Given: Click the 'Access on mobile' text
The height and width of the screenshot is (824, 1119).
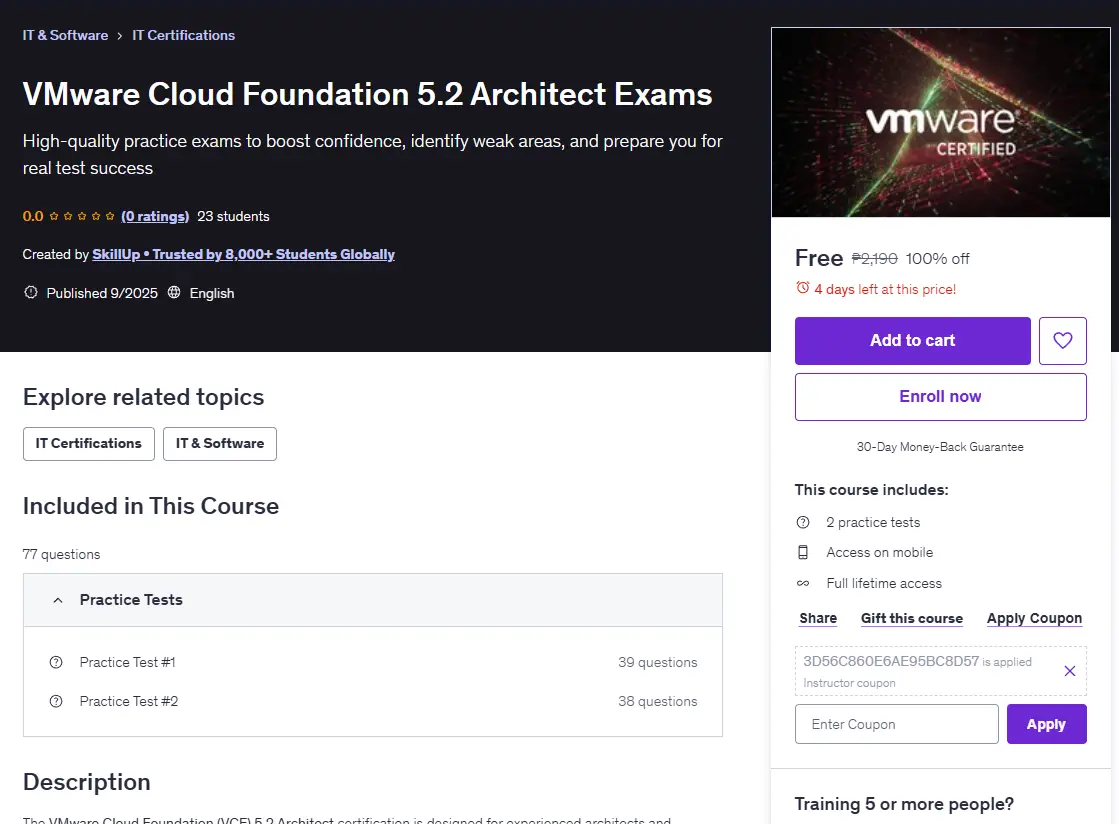Looking at the screenshot, I should [879, 552].
